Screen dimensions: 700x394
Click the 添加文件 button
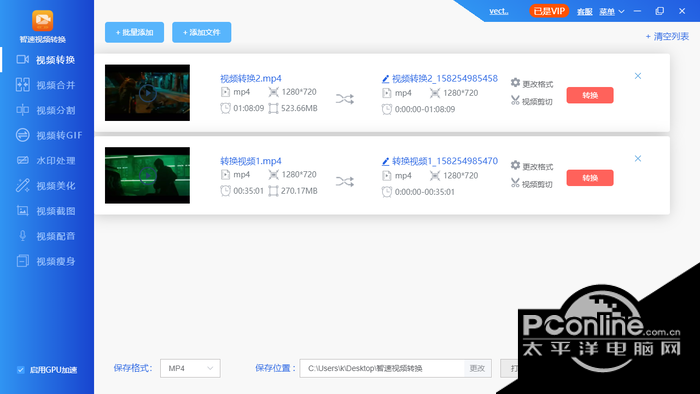202,32
